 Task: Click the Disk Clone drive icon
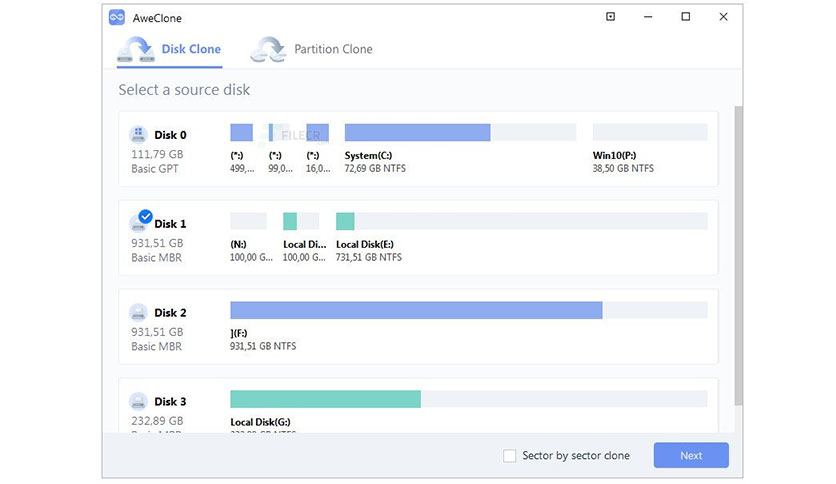pos(136,49)
